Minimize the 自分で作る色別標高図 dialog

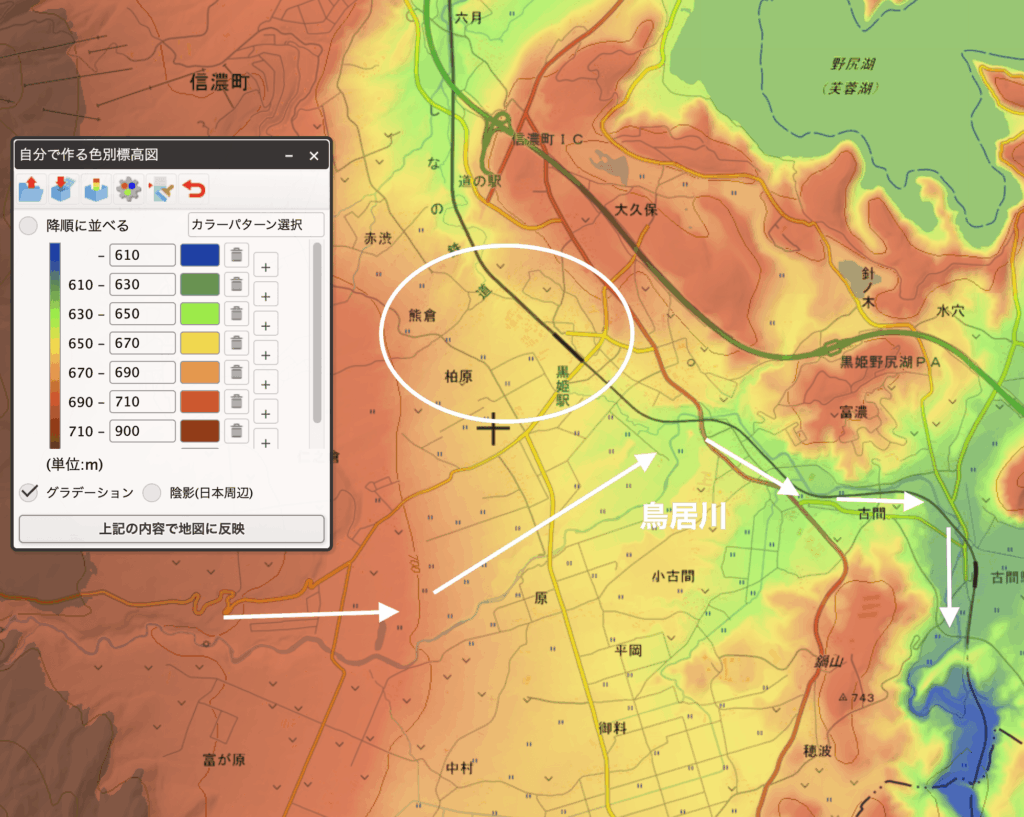[288, 156]
